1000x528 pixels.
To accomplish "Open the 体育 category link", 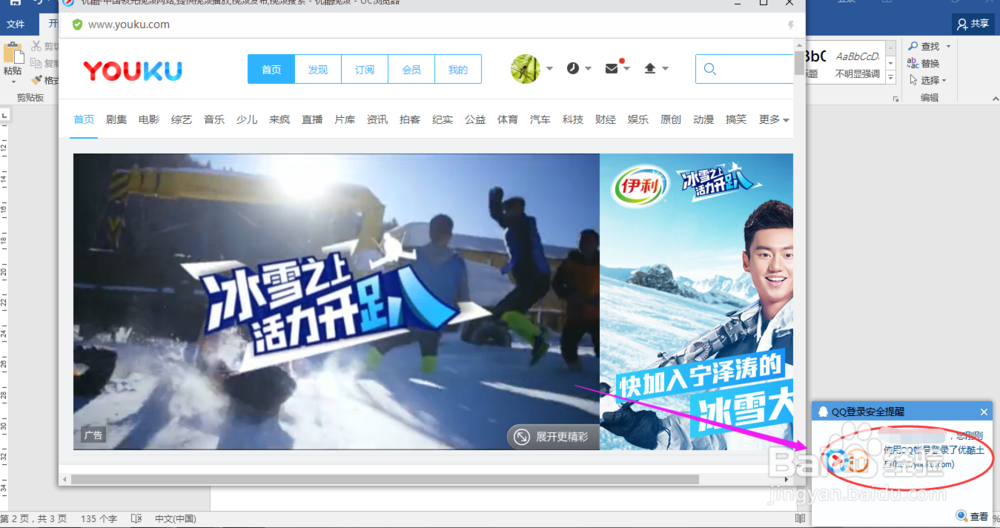I will pos(508,119).
